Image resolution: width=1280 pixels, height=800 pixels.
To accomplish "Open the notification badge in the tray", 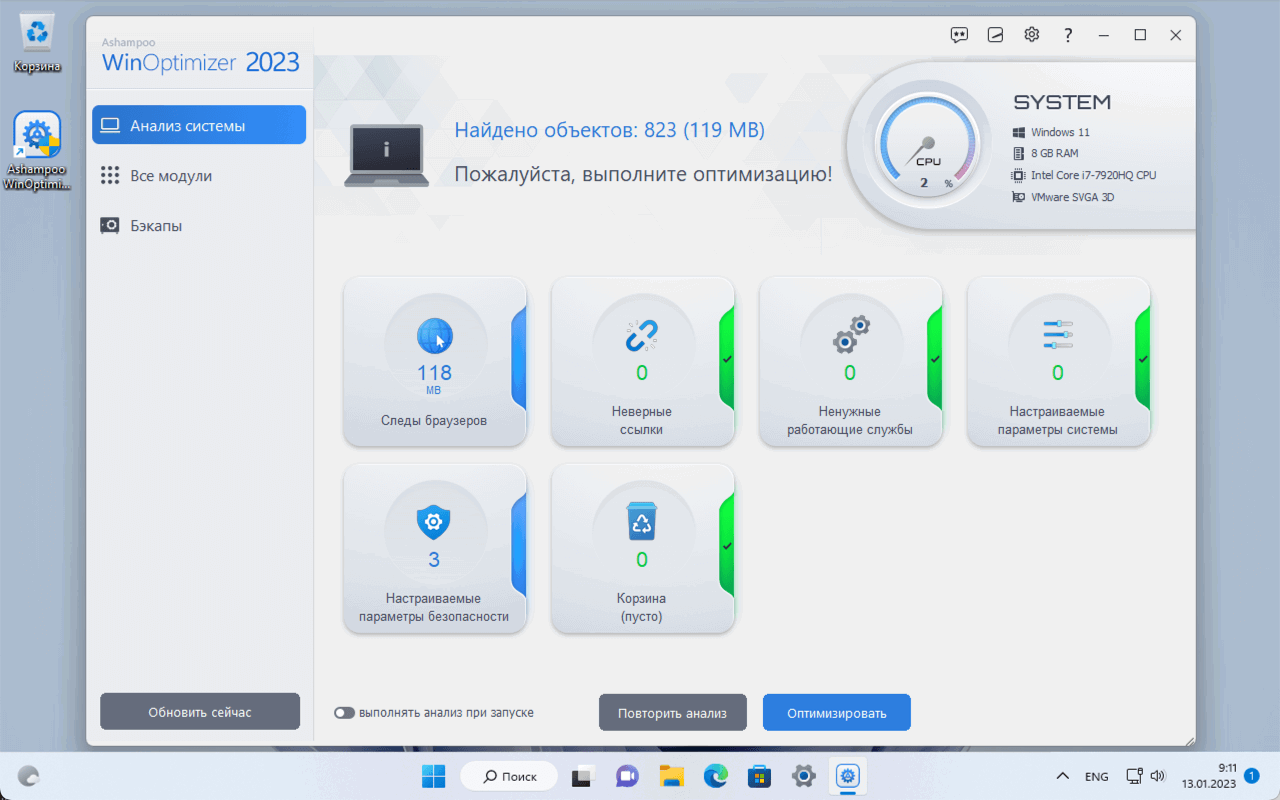I will coord(1251,776).
